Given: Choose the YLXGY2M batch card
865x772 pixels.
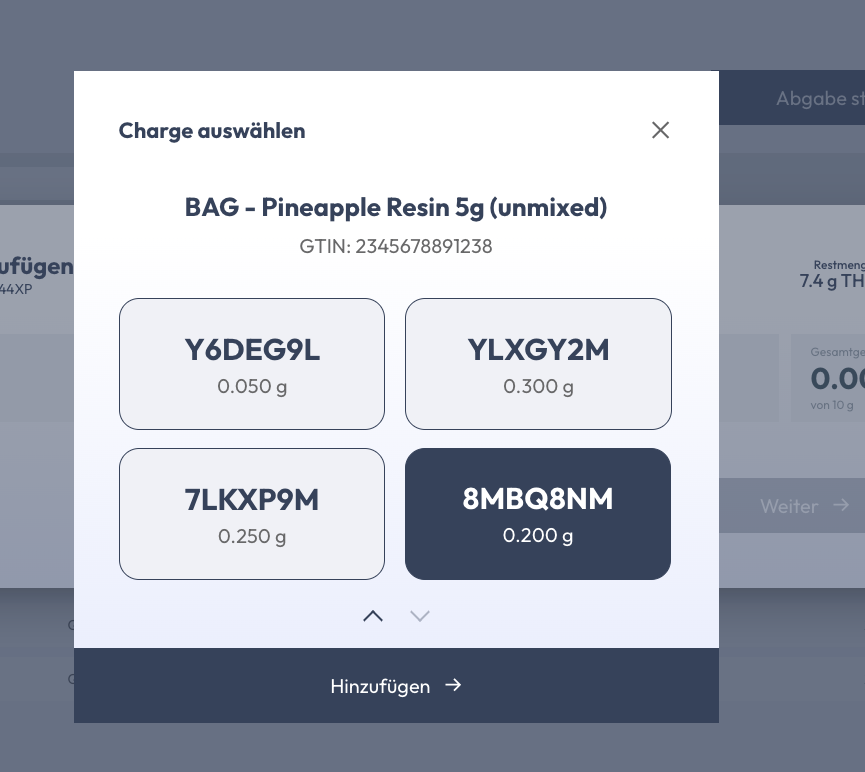Looking at the screenshot, I should pyautogui.click(x=538, y=364).
